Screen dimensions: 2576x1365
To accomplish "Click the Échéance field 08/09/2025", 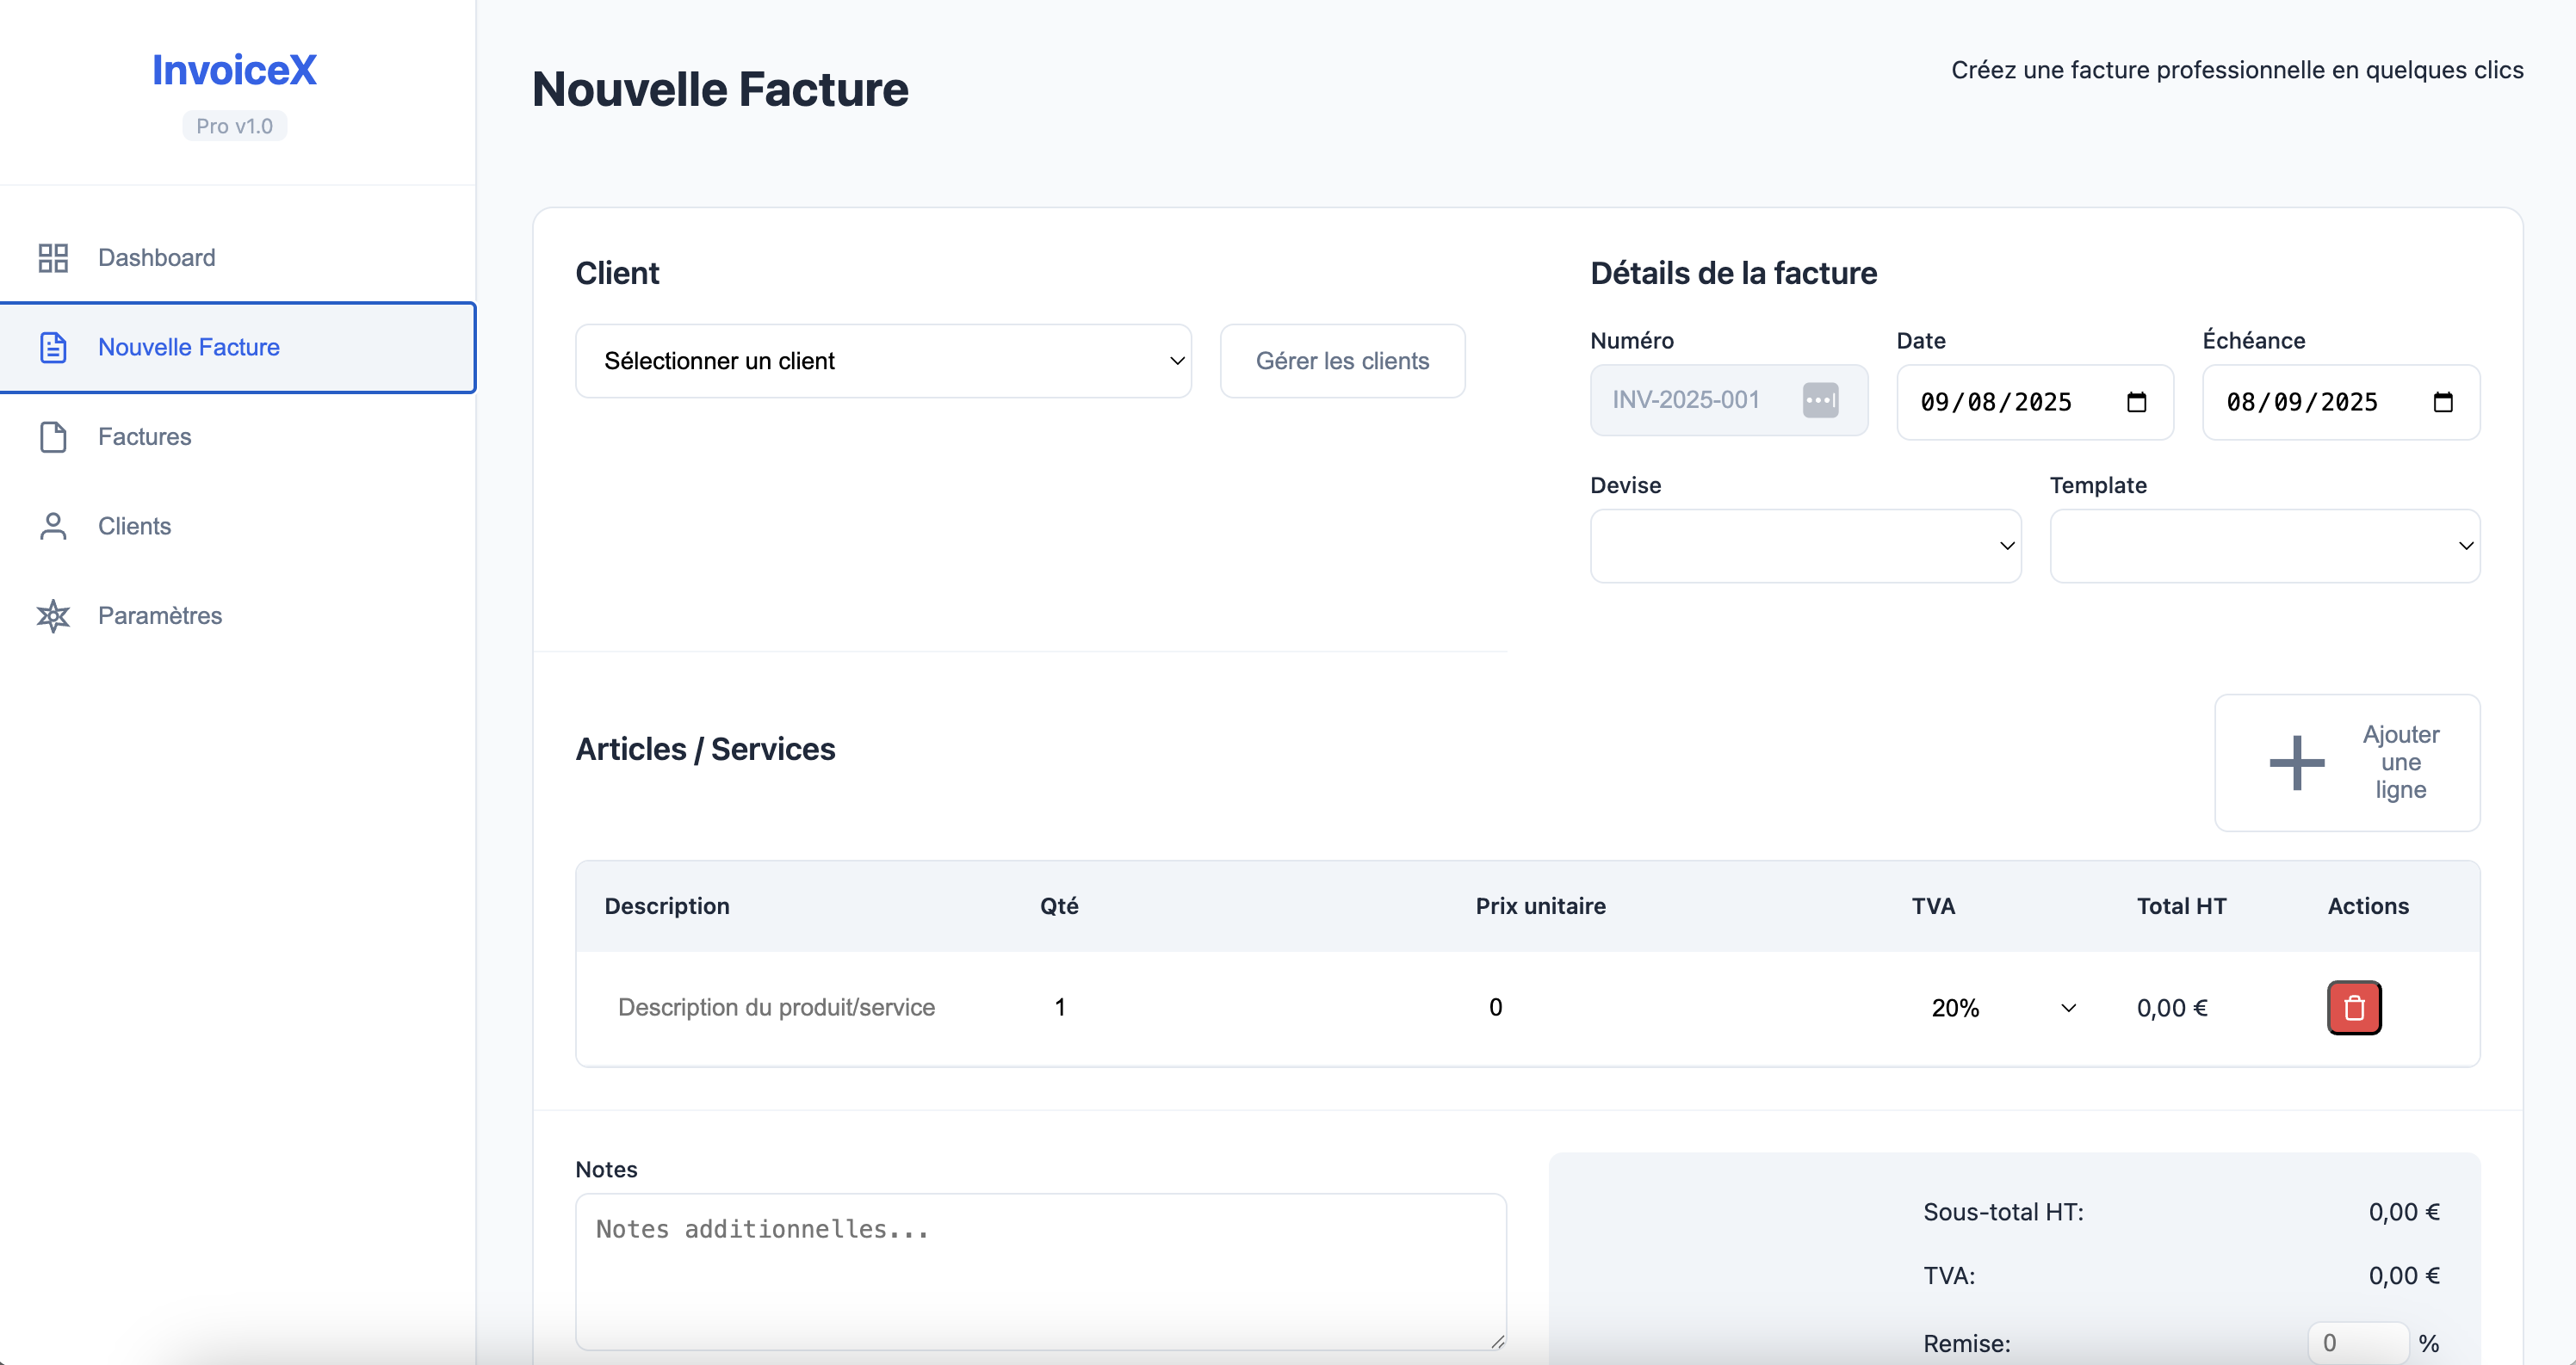I will pos(2341,402).
